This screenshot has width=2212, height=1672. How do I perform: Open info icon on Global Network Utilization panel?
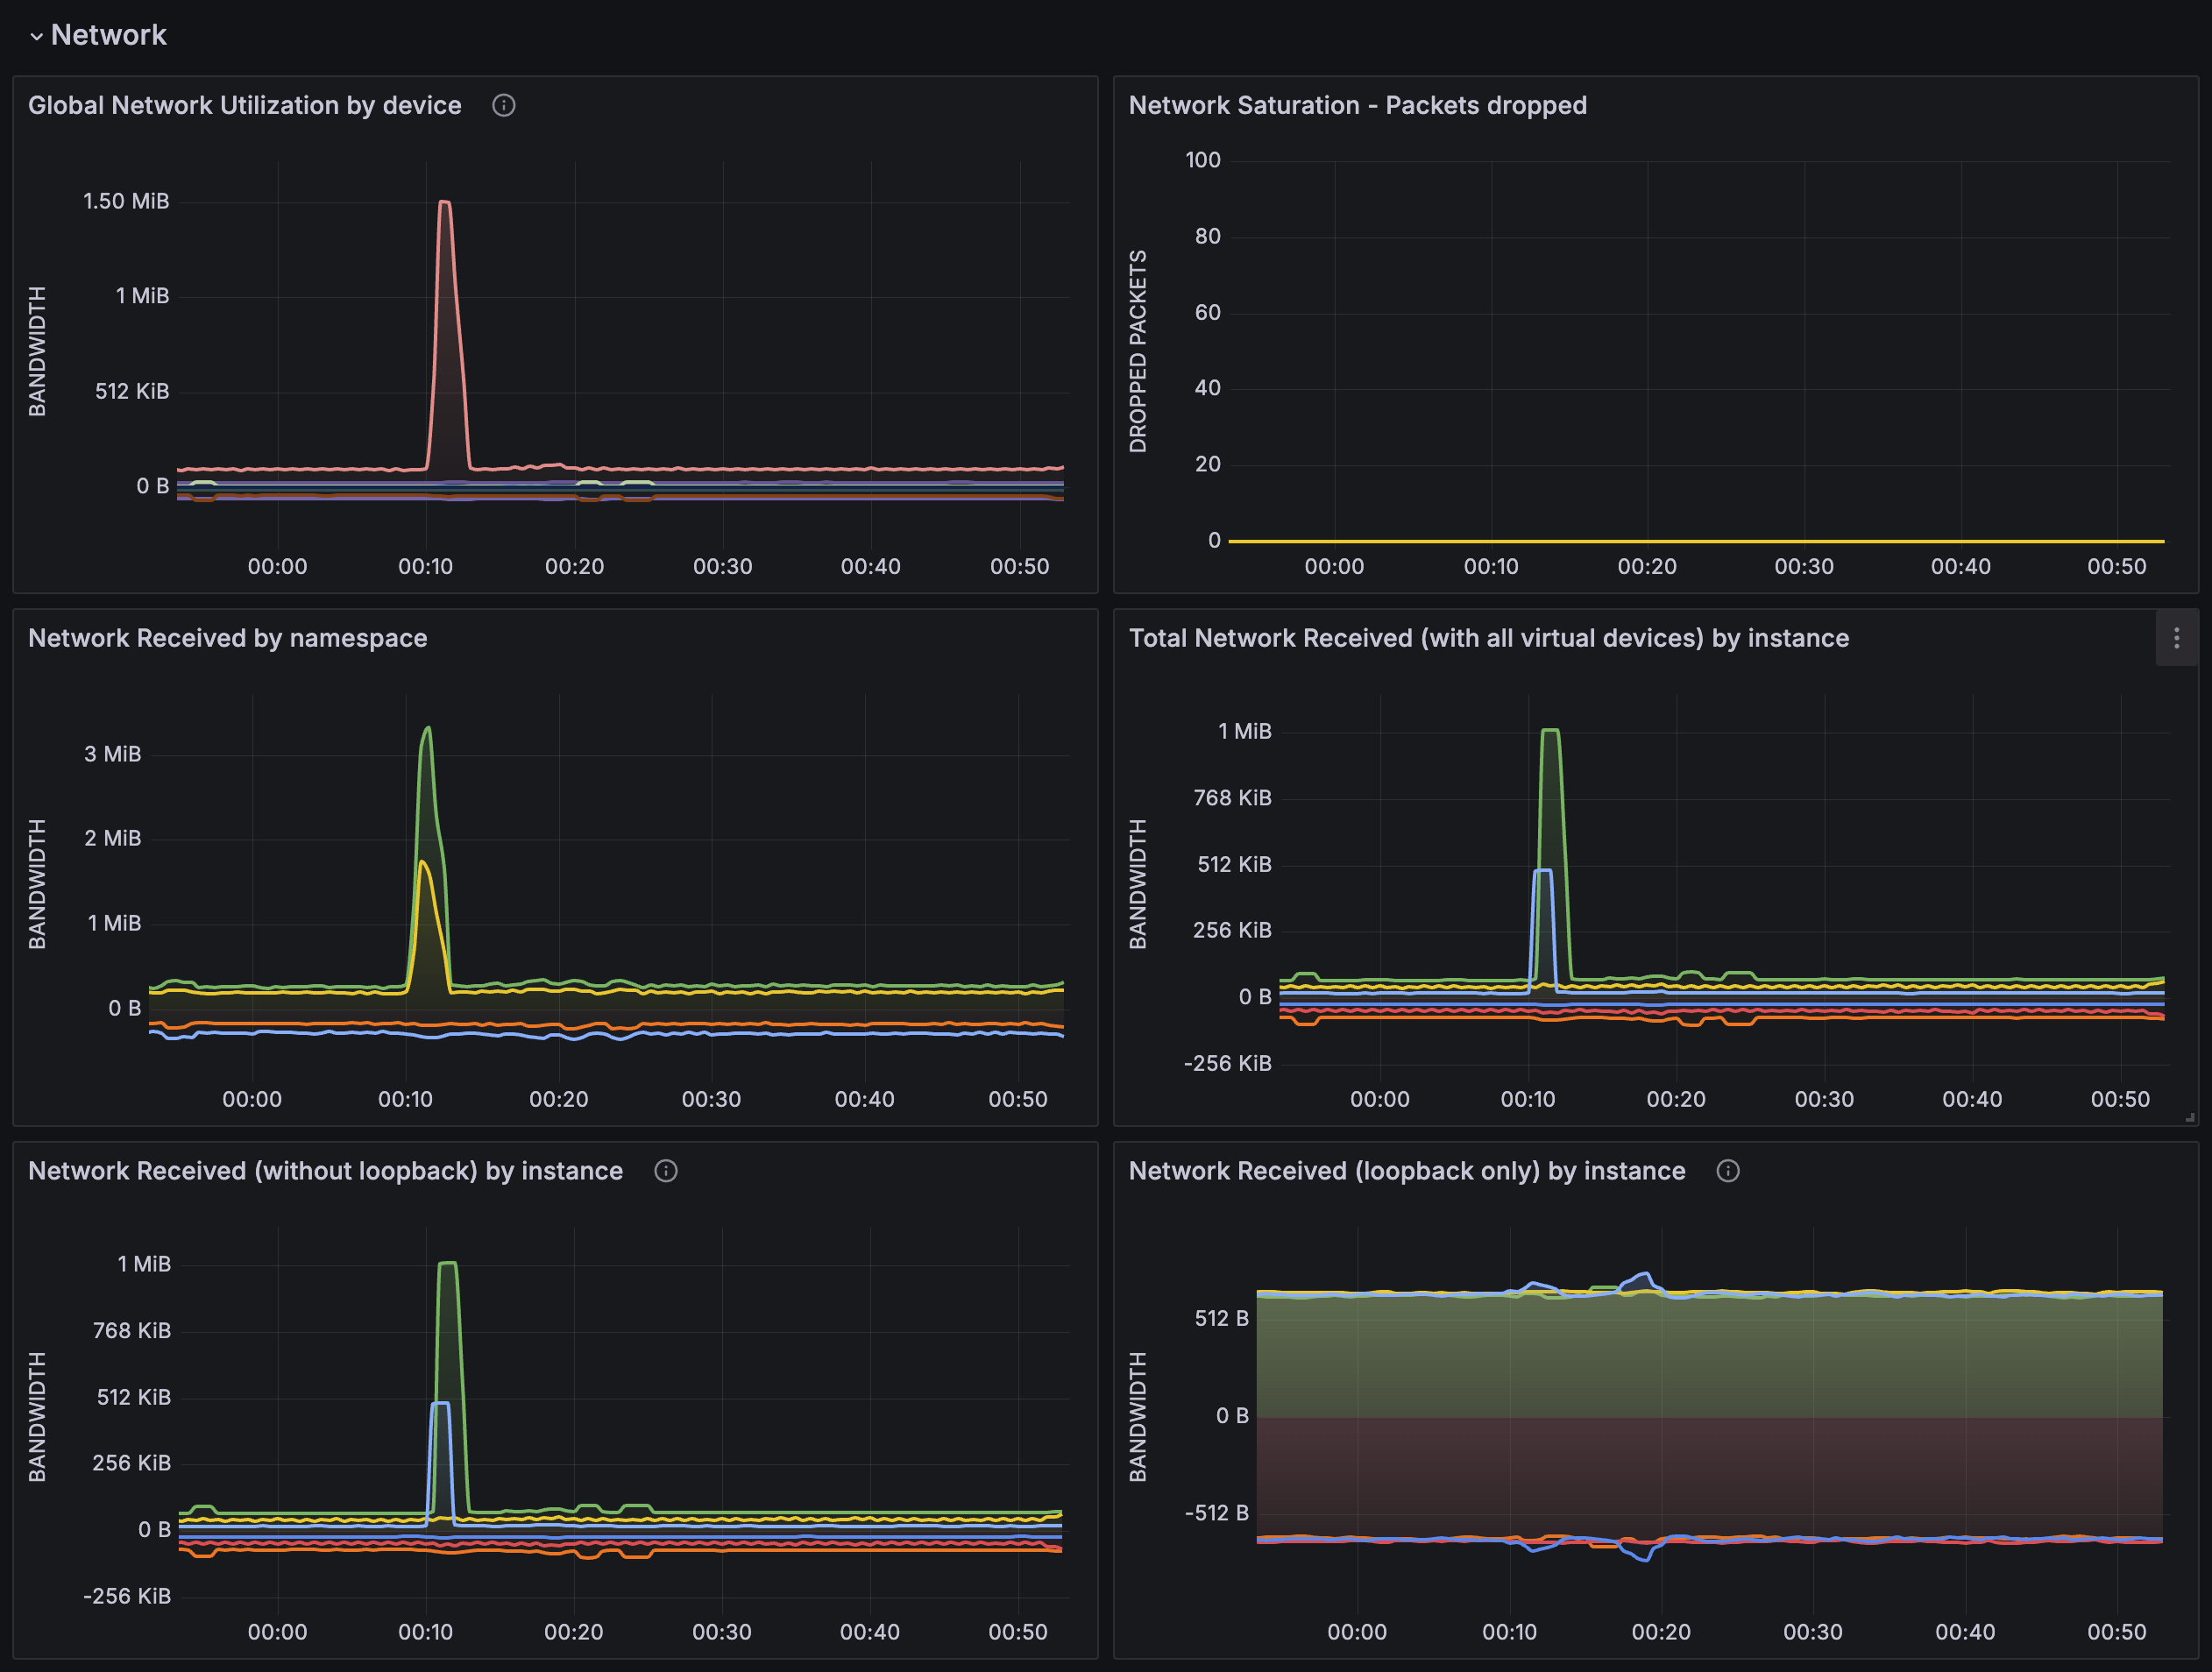coord(503,105)
